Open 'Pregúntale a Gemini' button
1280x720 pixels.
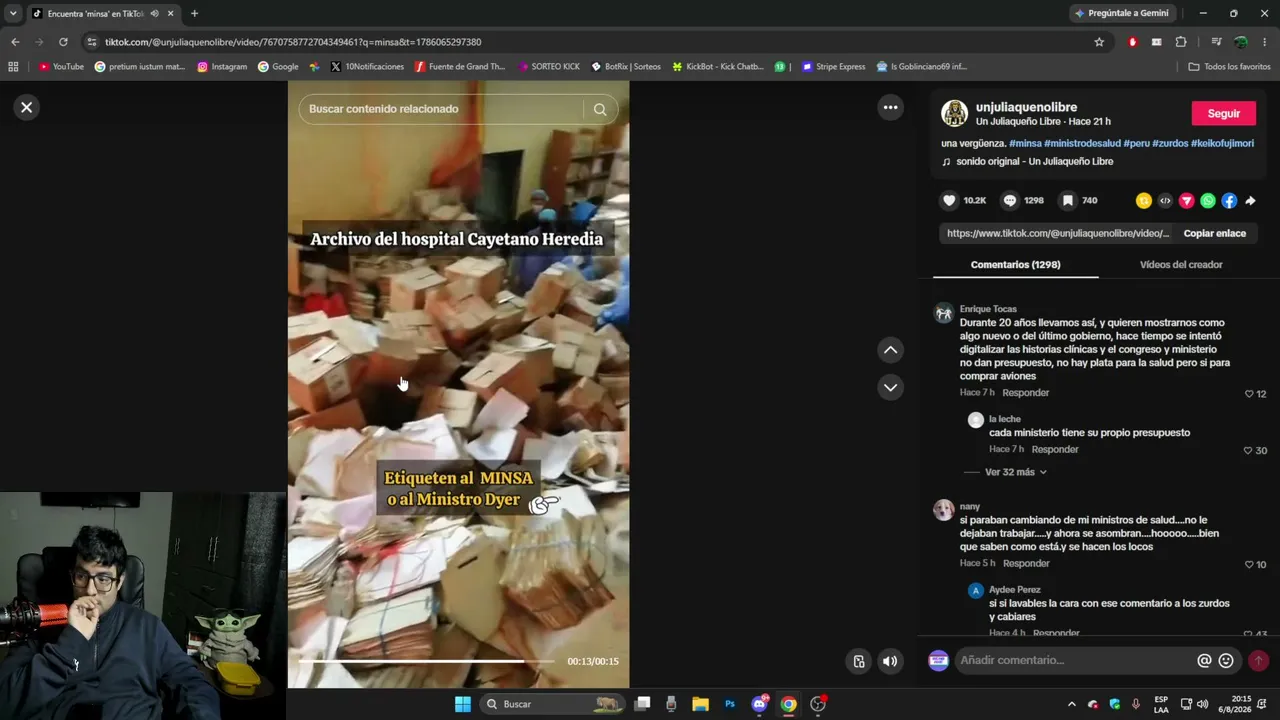[1122, 13]
